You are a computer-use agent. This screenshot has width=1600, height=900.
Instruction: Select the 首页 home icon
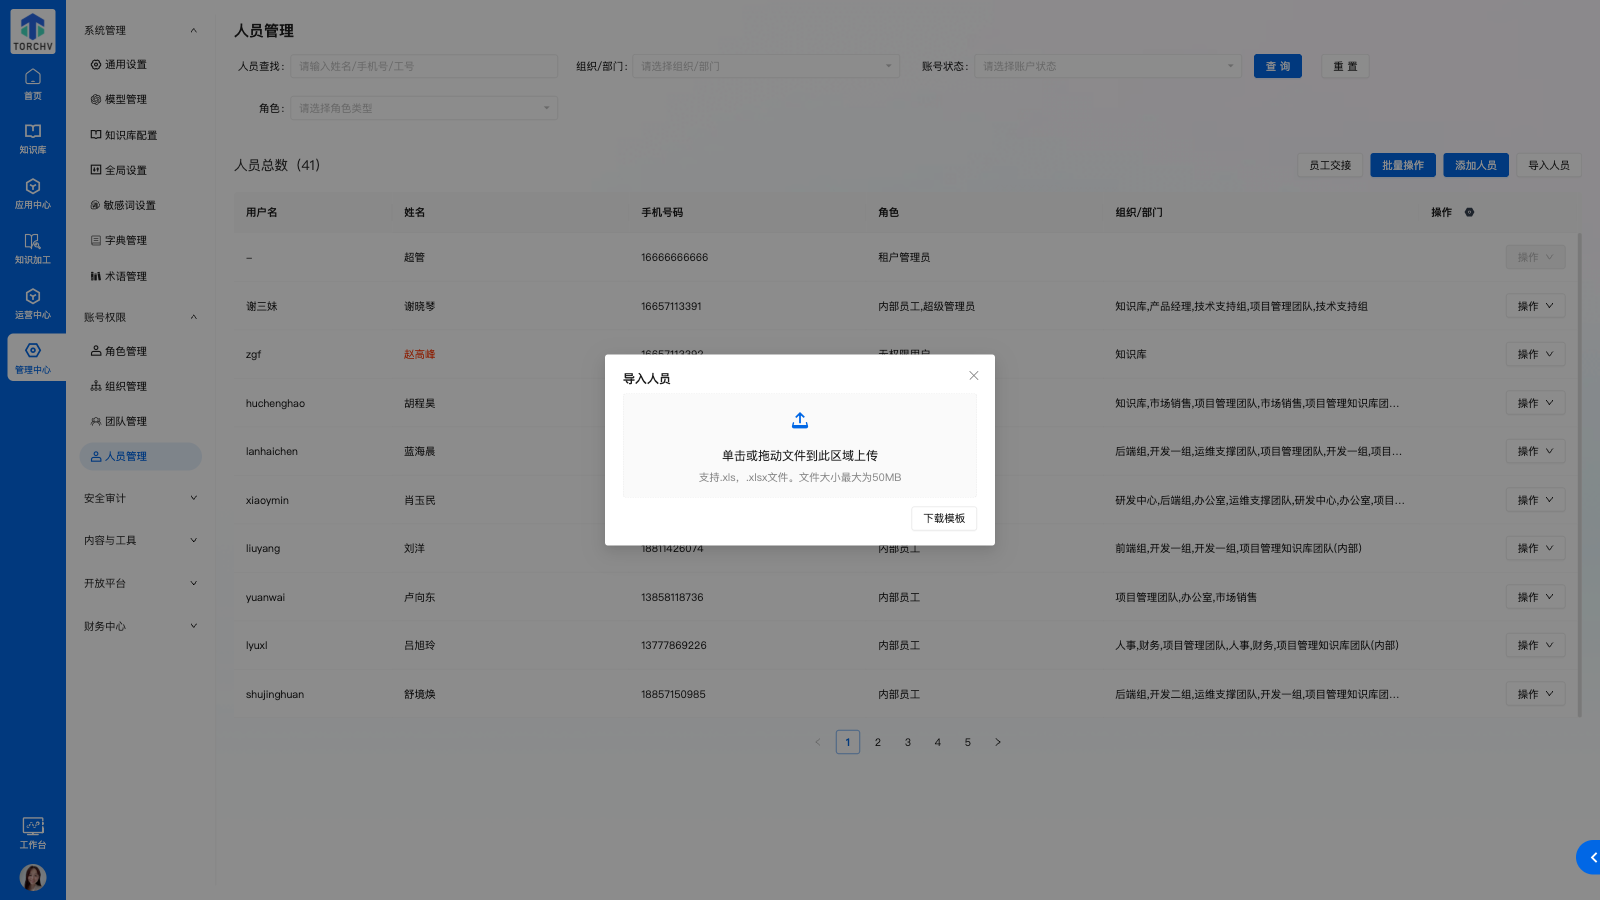click(33, 83)
